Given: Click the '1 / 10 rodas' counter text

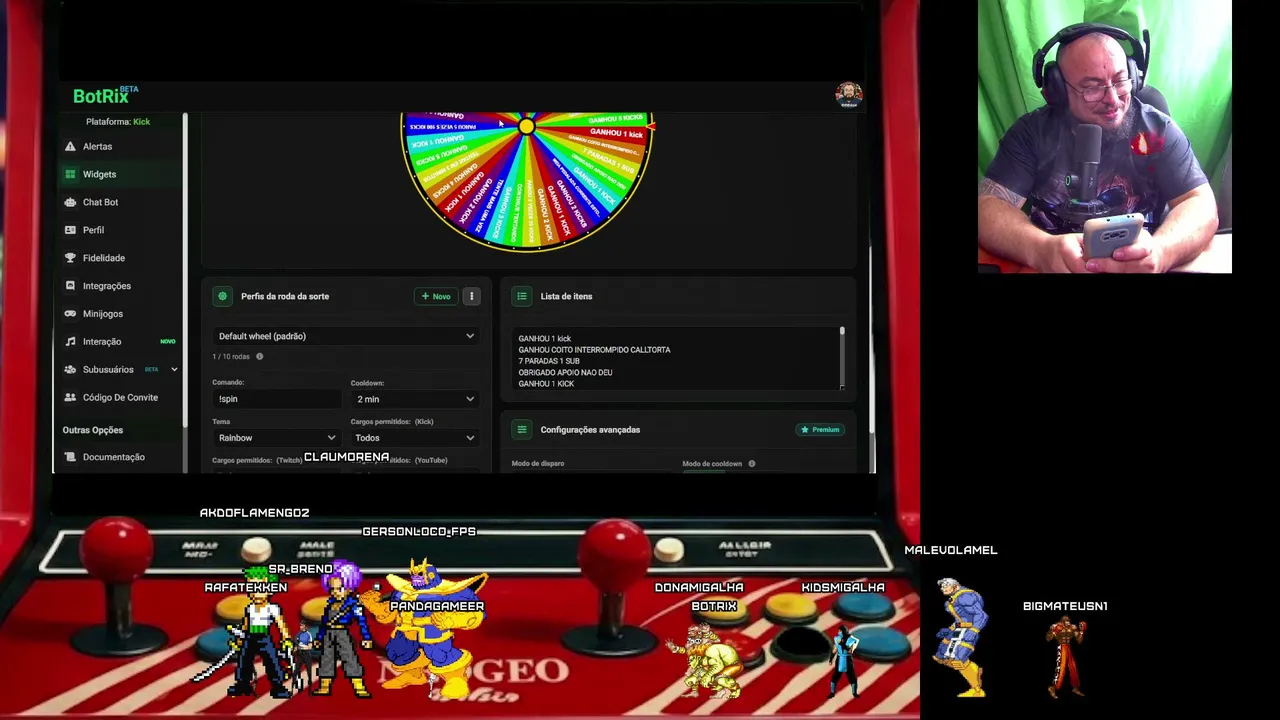Looking at the screenshot, I should click(x=231, y=356).
